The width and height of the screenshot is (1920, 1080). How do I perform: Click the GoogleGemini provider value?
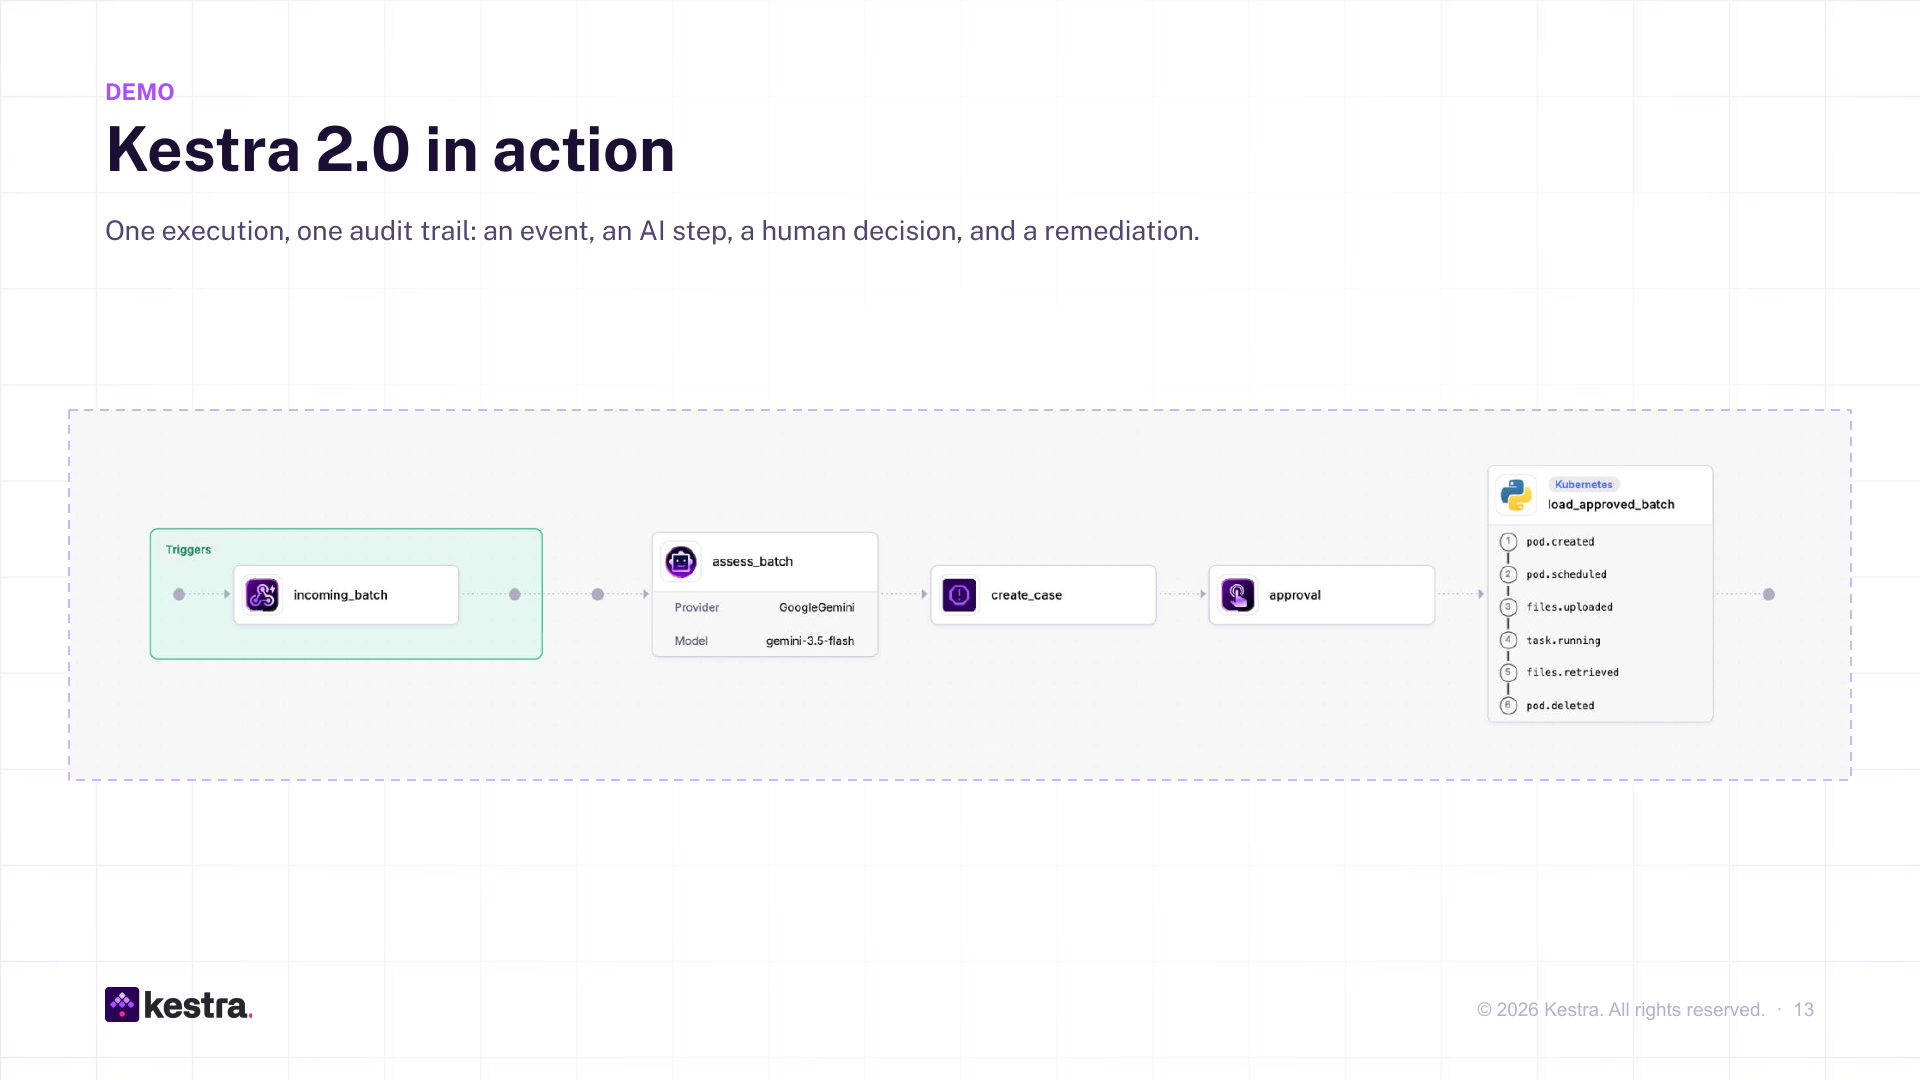coord(817,608)
